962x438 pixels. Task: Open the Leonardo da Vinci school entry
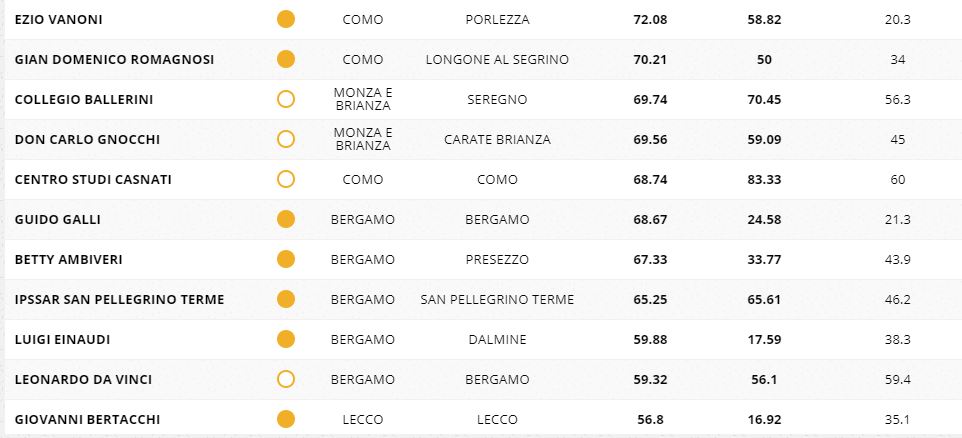(x=82, y=380)
